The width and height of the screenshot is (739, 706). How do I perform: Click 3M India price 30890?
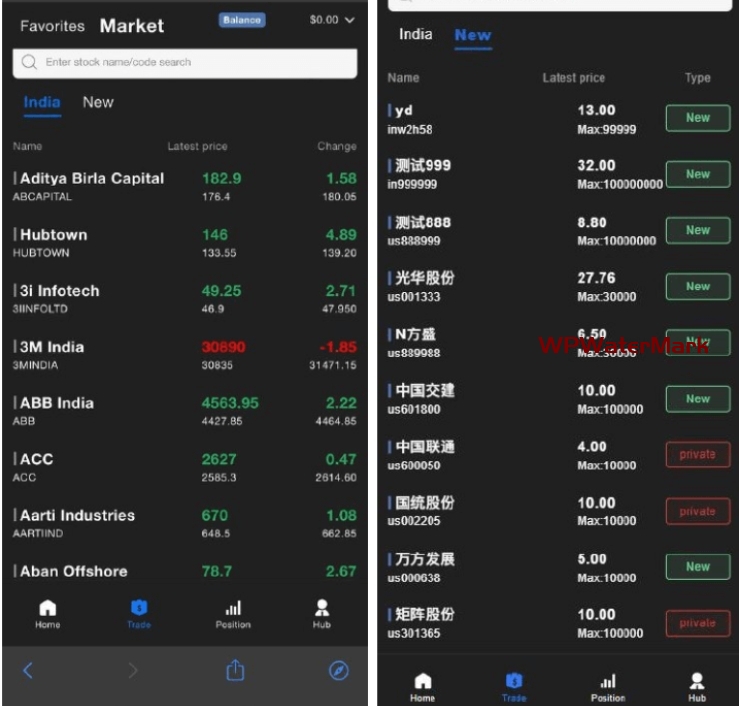click(x=223, y=347)
